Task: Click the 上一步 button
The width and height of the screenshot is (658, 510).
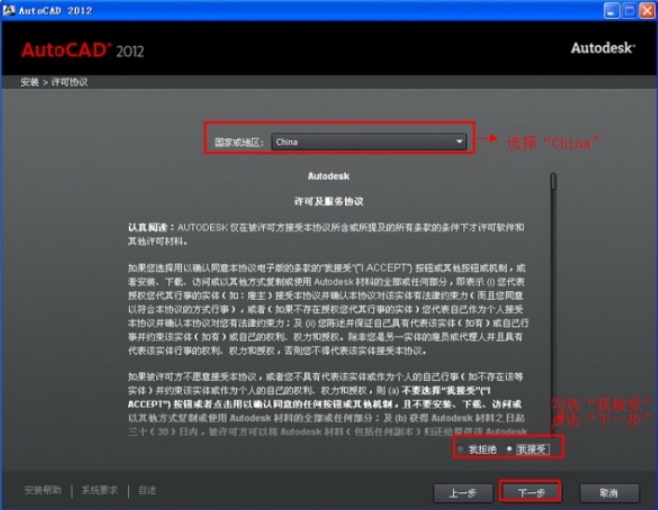Action: (463, 493)
